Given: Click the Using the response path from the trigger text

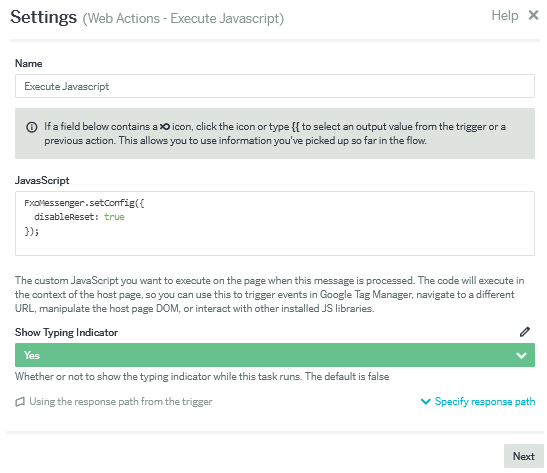Looking at the screenshot, I should click(121, 401).
